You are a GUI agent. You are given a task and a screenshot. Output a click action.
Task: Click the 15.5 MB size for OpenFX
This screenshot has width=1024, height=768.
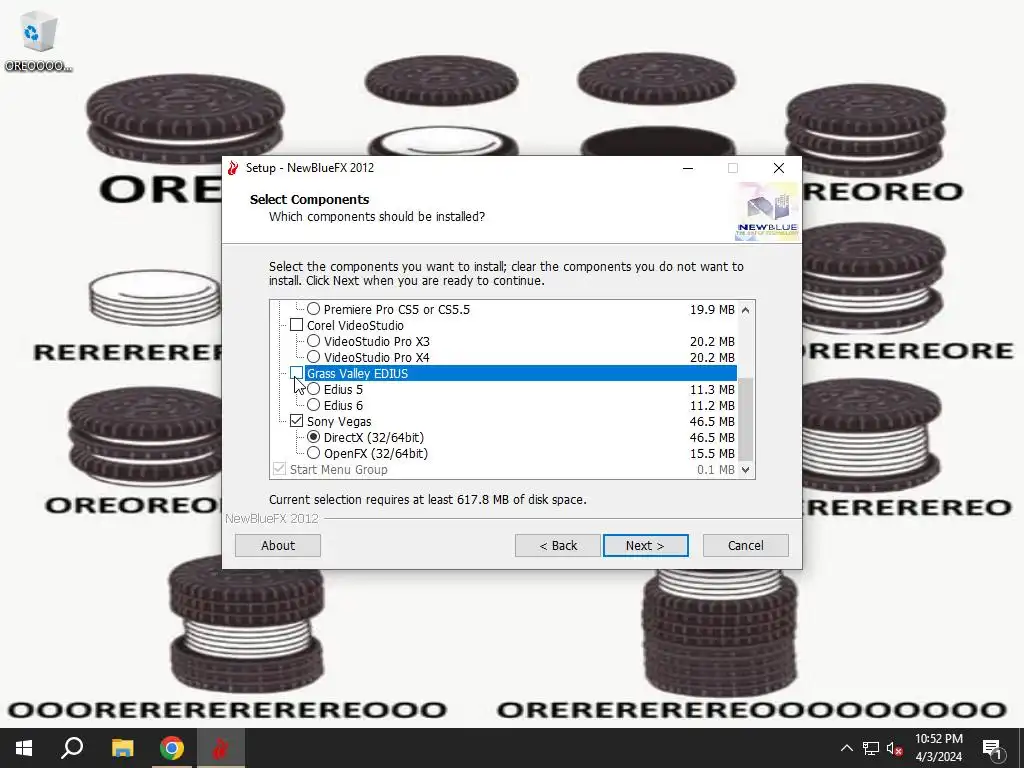712,453
